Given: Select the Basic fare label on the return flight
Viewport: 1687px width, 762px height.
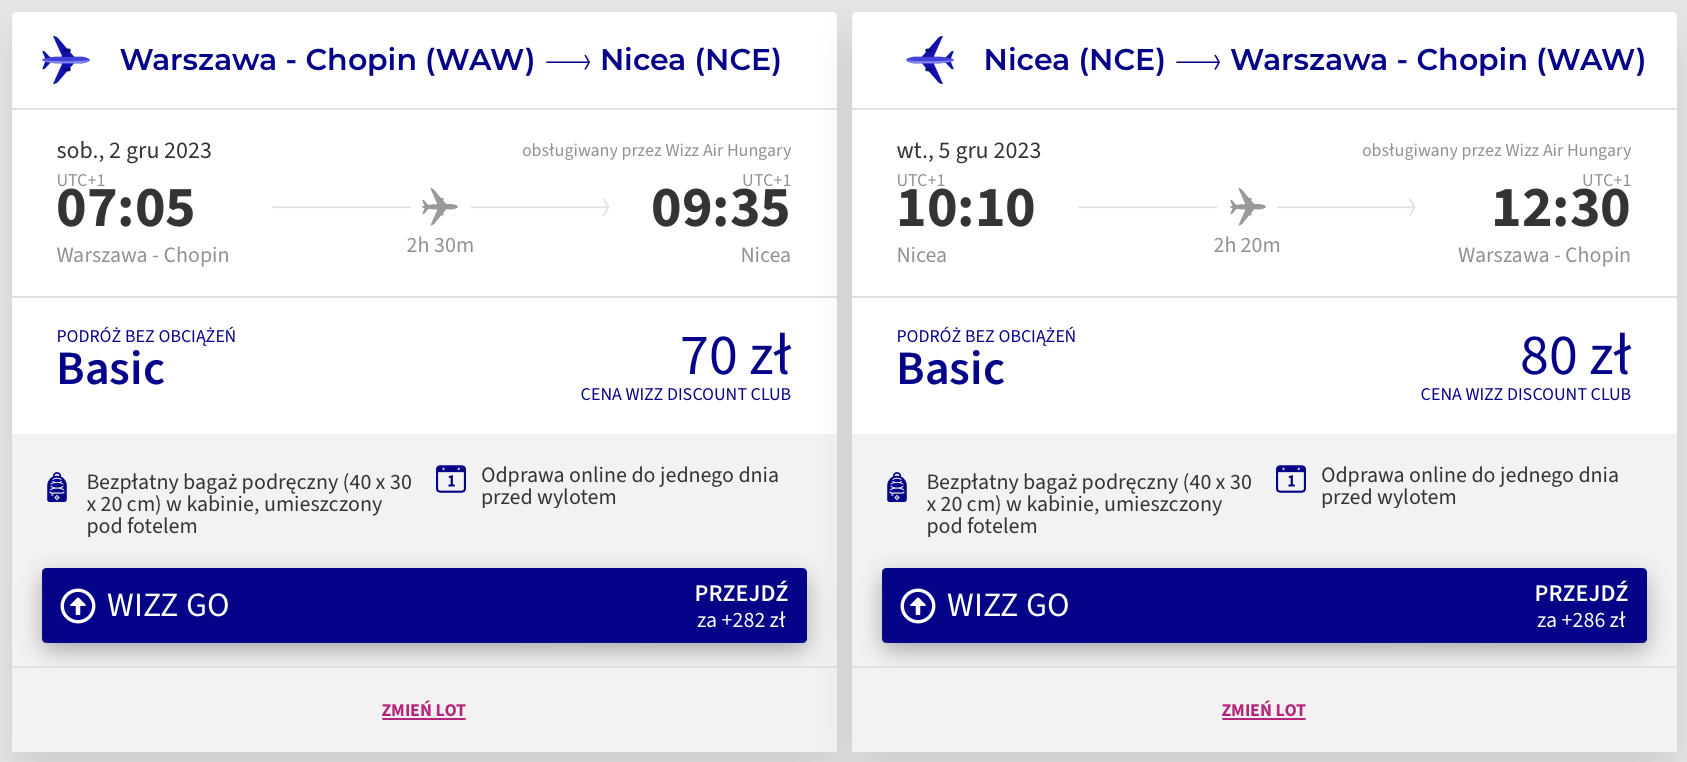Looking at the screenshot, I should tap(951, 369).
